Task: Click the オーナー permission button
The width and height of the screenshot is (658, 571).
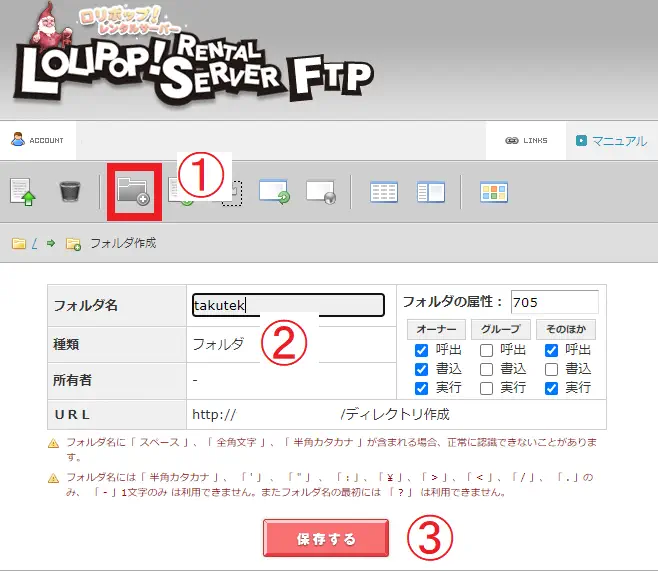Action: pyautogui.click(x=435, y=329)
